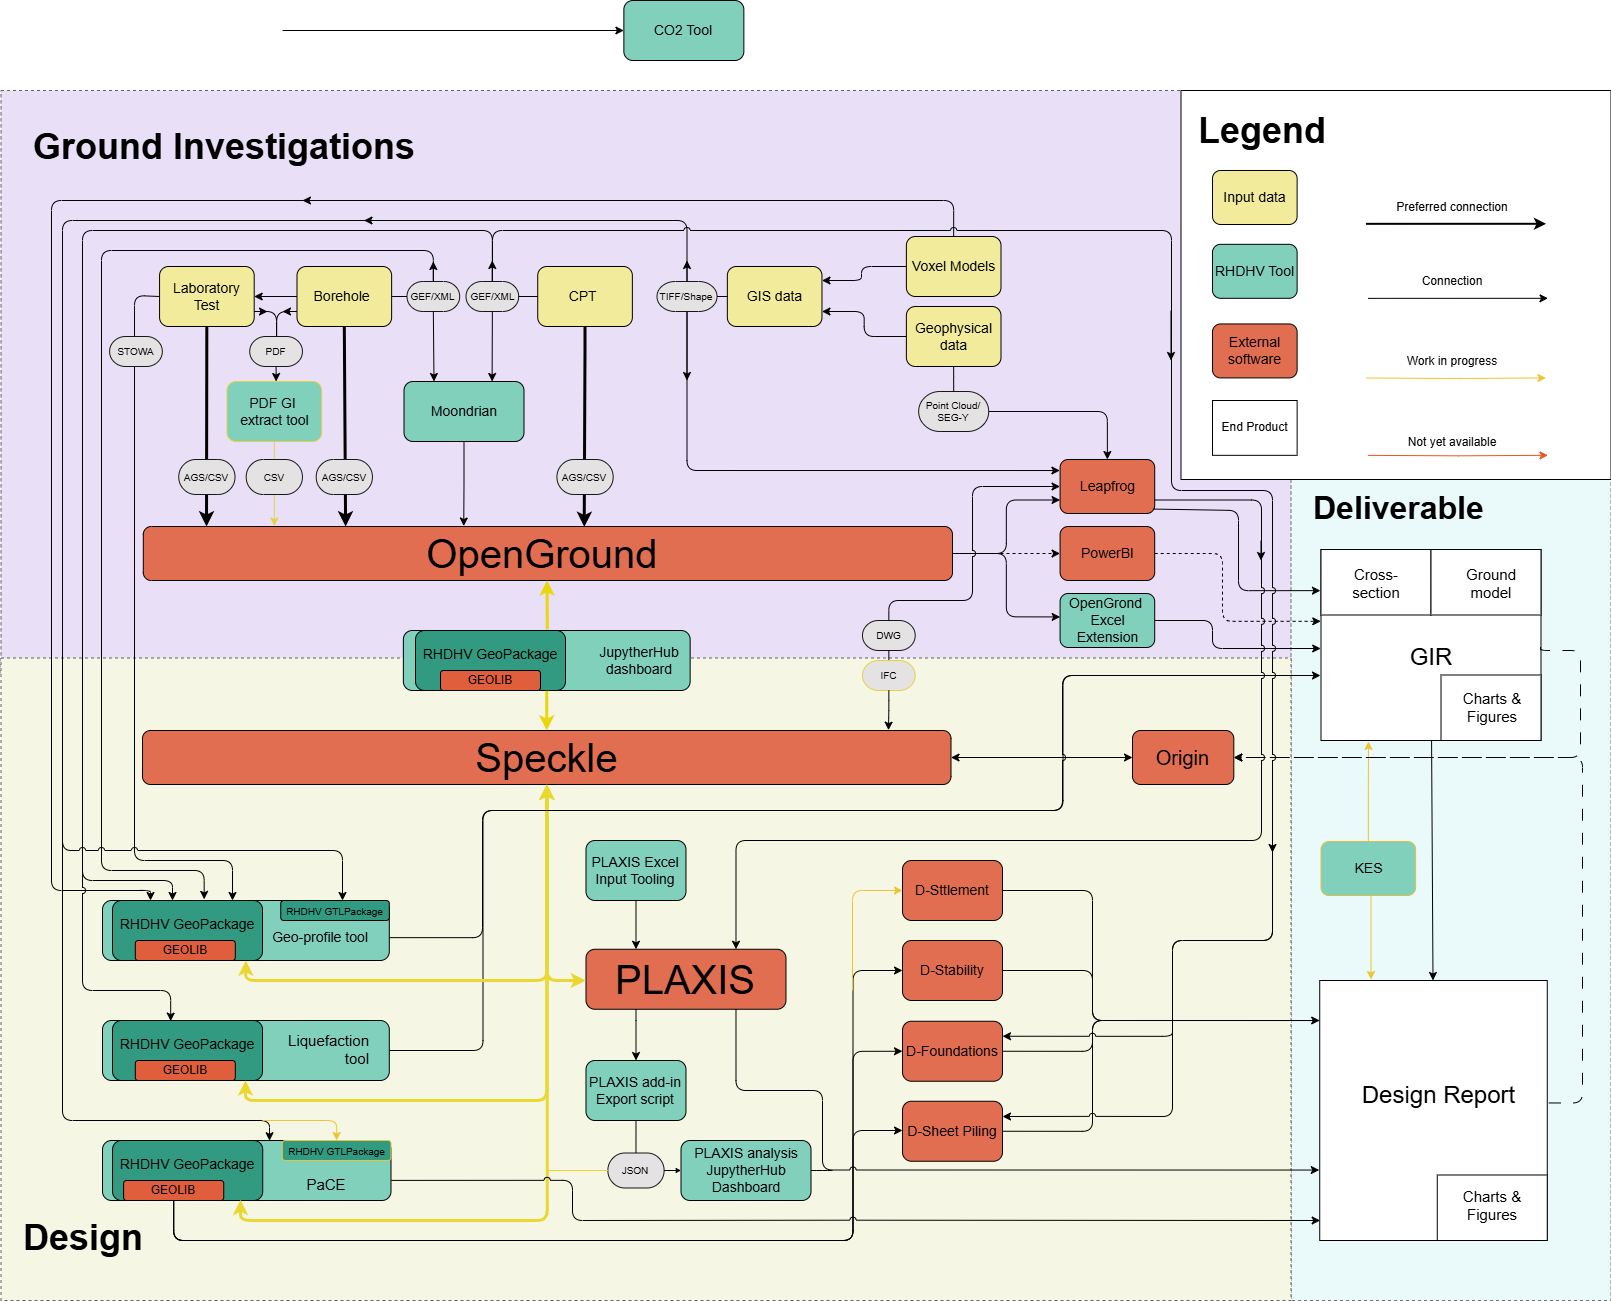Click PLAXIS analysis JupytherHub Dashboard node
This screenshot has width=1611, height=1301.
click(x=746, y=1170)
